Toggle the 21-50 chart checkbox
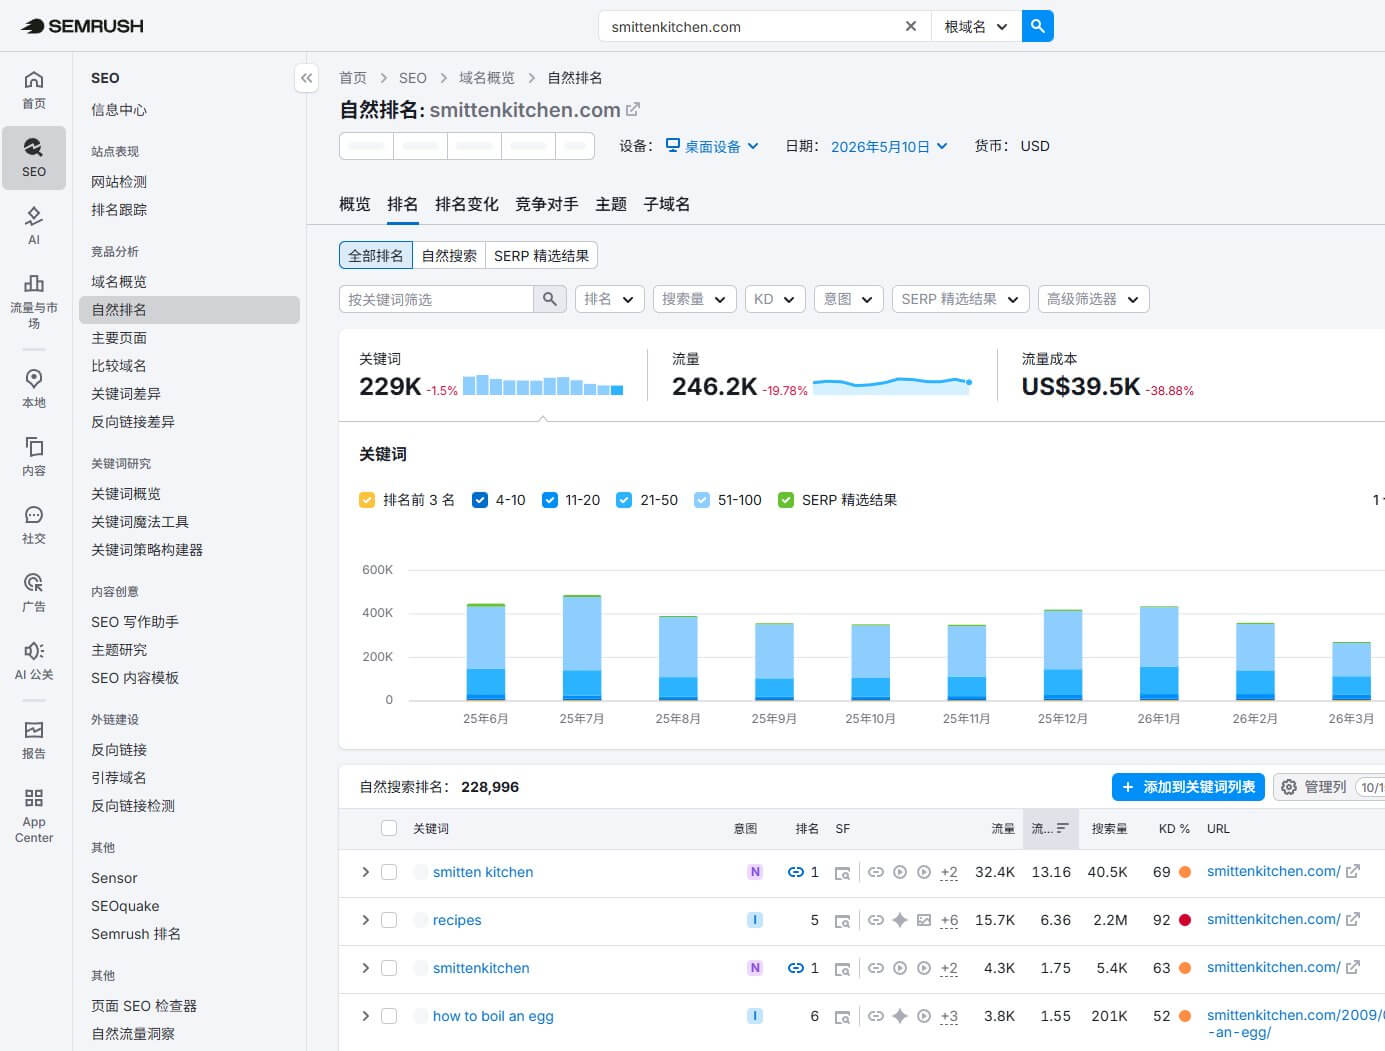 click(x=624, y=500)
